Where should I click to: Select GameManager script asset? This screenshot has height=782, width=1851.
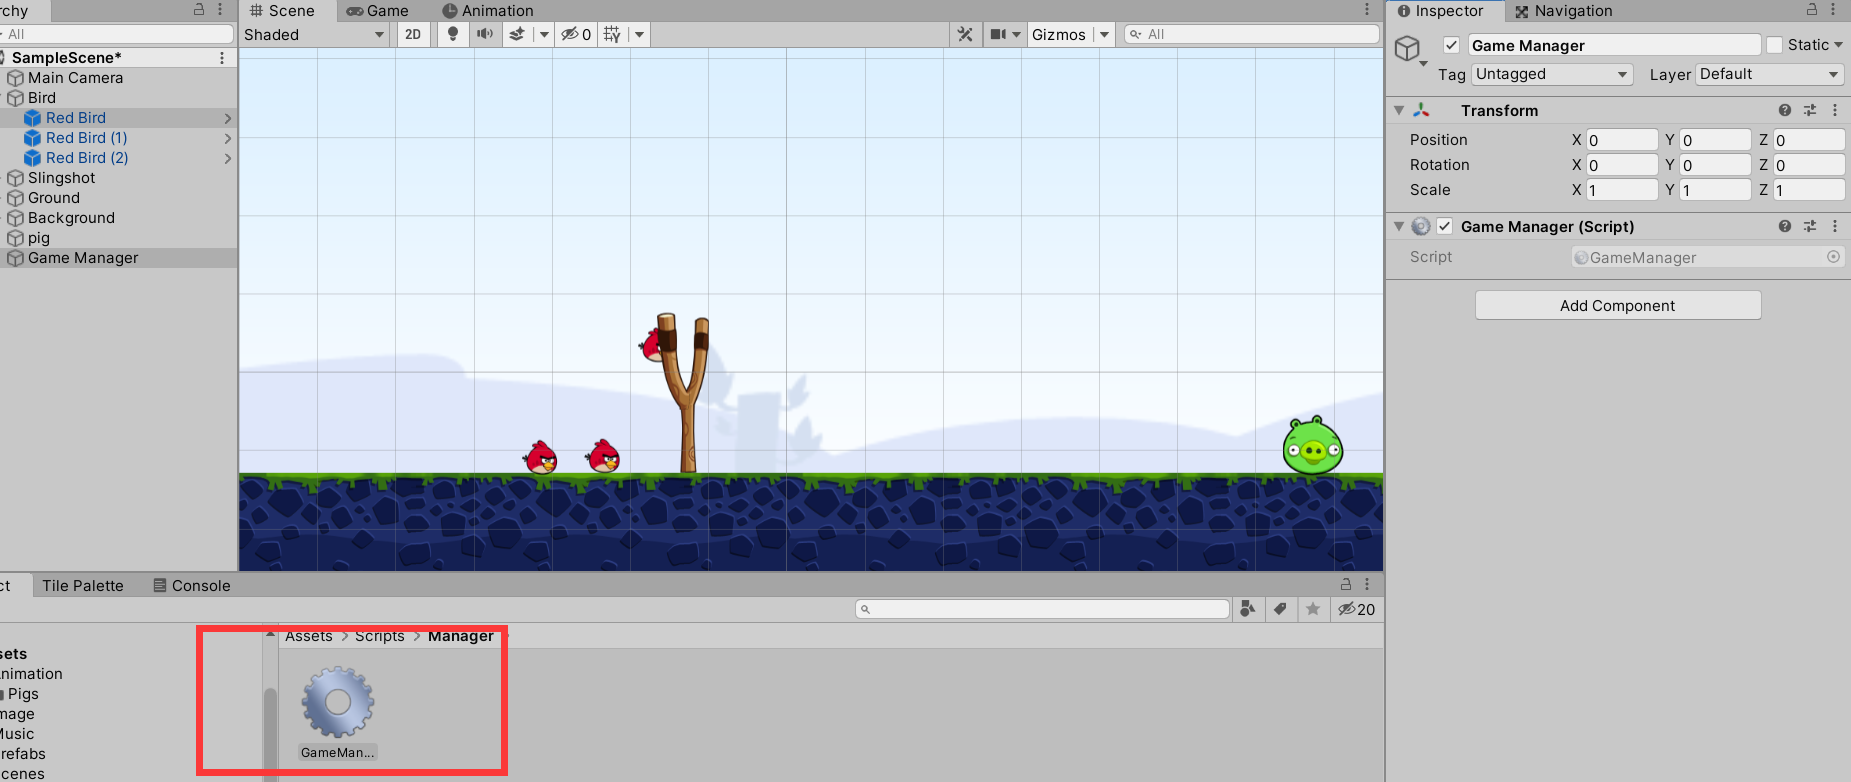pos(338,713)
